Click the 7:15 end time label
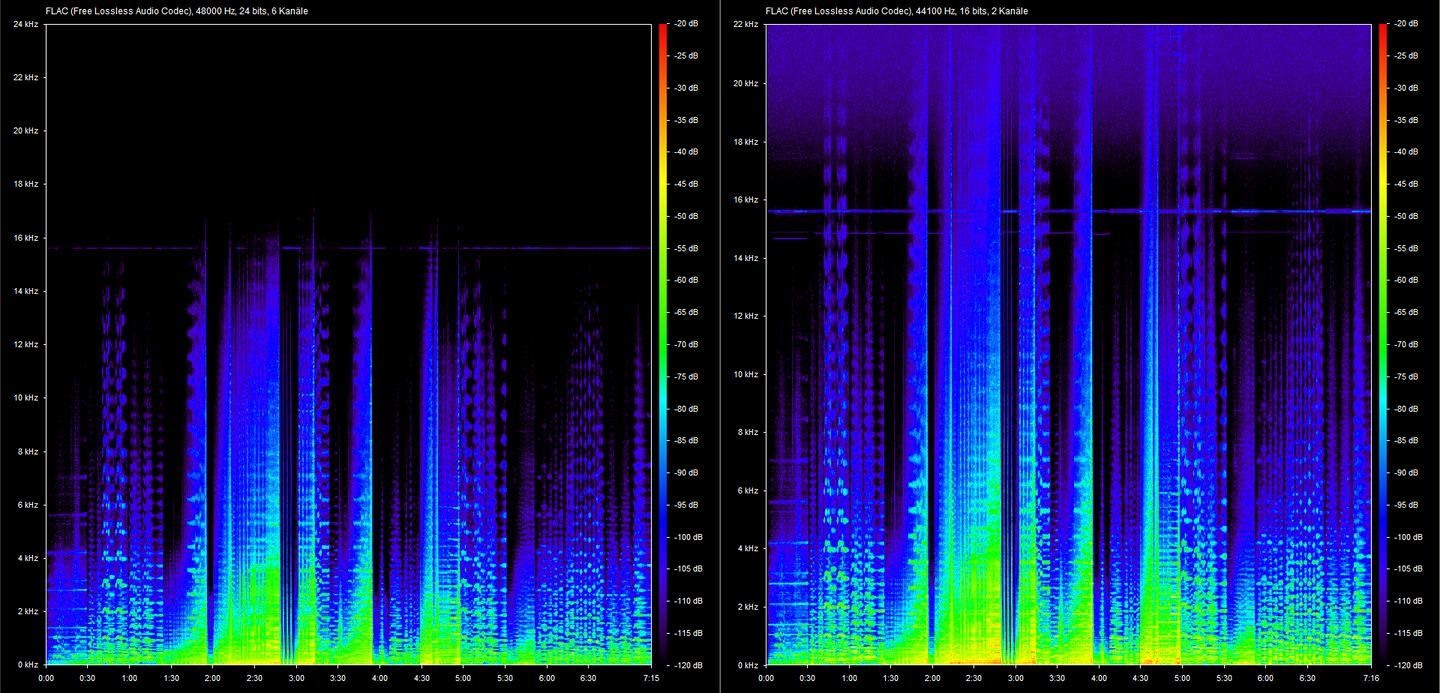 click(650, 677)
